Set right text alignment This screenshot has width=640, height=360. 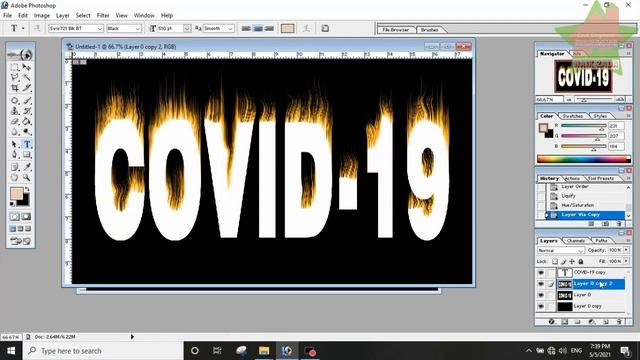click(x=269, y=28)
